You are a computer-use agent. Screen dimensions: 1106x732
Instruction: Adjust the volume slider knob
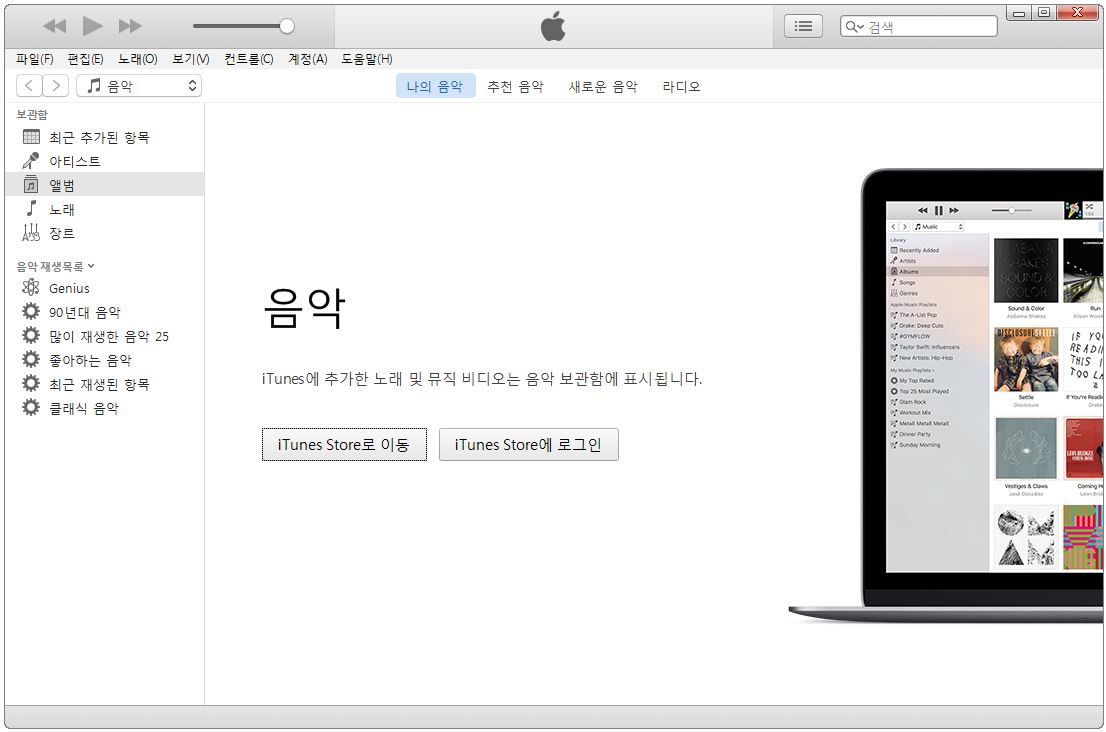tap(286, 27)
